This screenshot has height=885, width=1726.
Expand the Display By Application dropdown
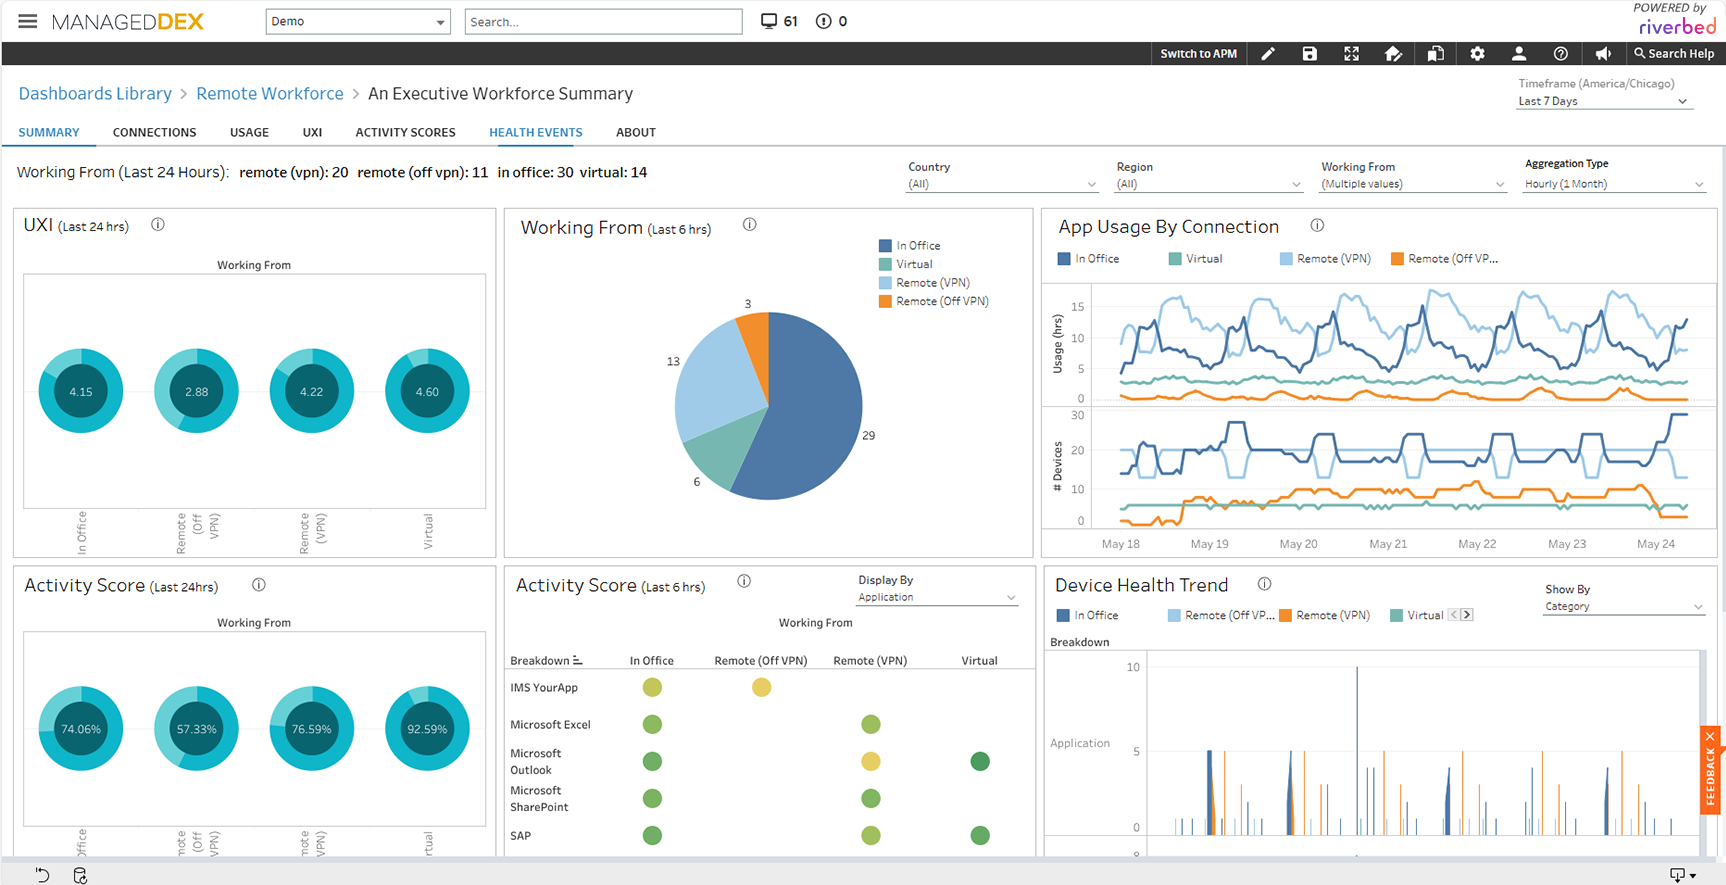936,597
